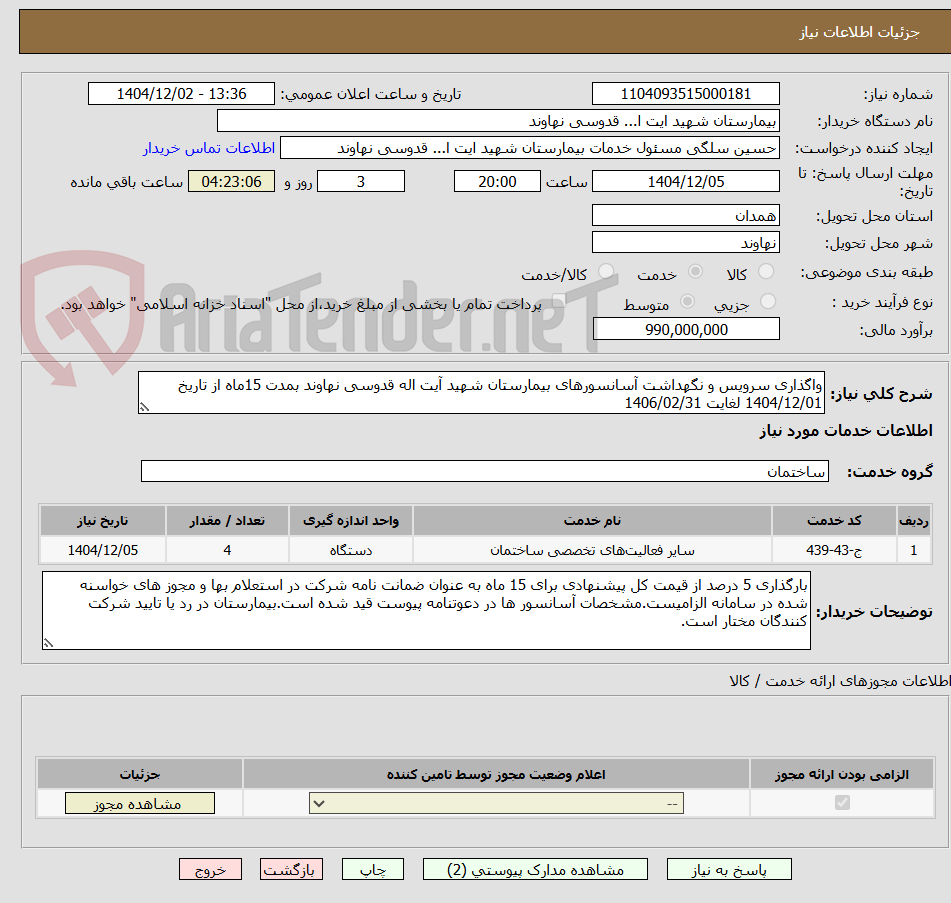The height and width of the screenshot is (903, 951).
Task: Click the need date cell 1404/12/05
Action: pos(102,550)
